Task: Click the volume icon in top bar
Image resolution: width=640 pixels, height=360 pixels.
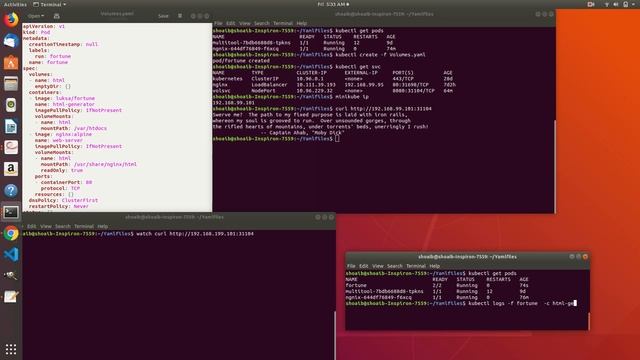Action: 616,4
